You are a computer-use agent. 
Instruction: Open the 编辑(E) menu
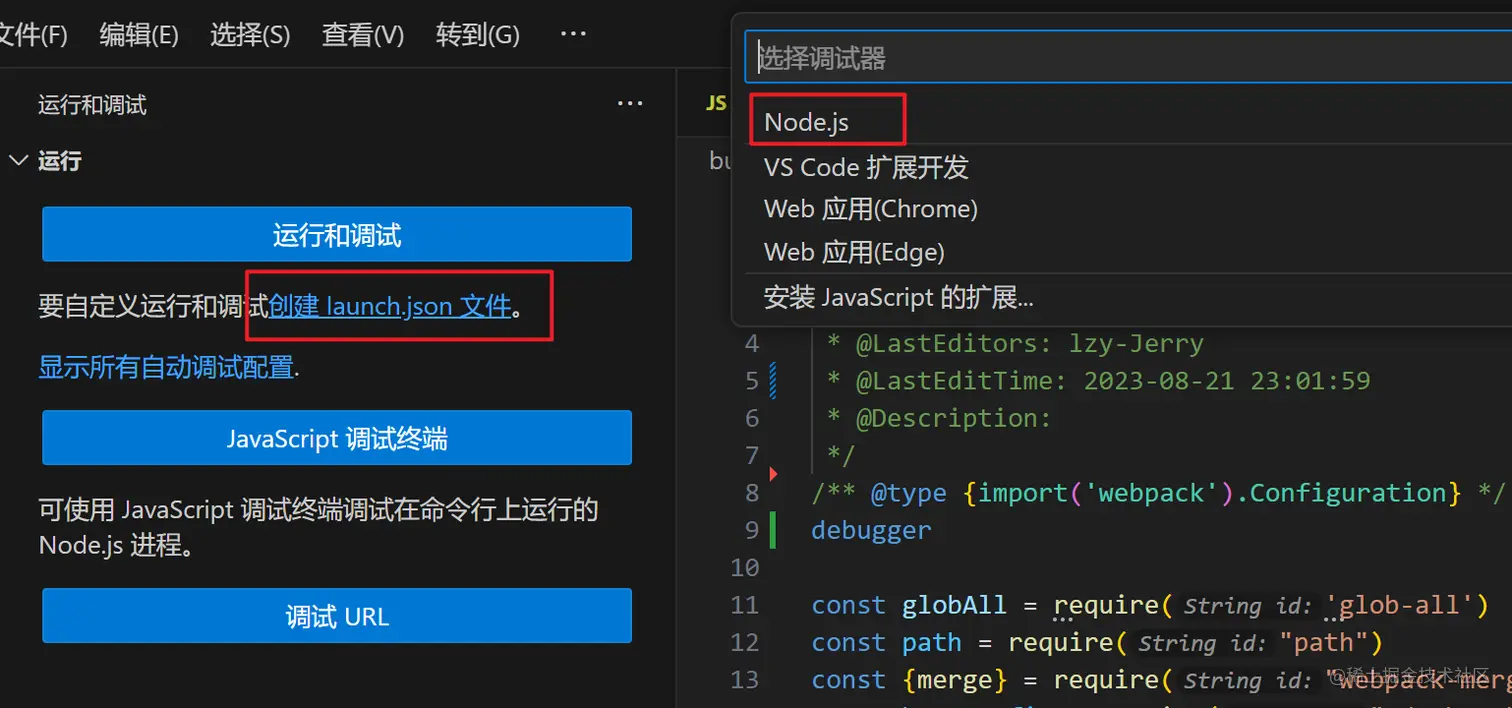point(139,35)
